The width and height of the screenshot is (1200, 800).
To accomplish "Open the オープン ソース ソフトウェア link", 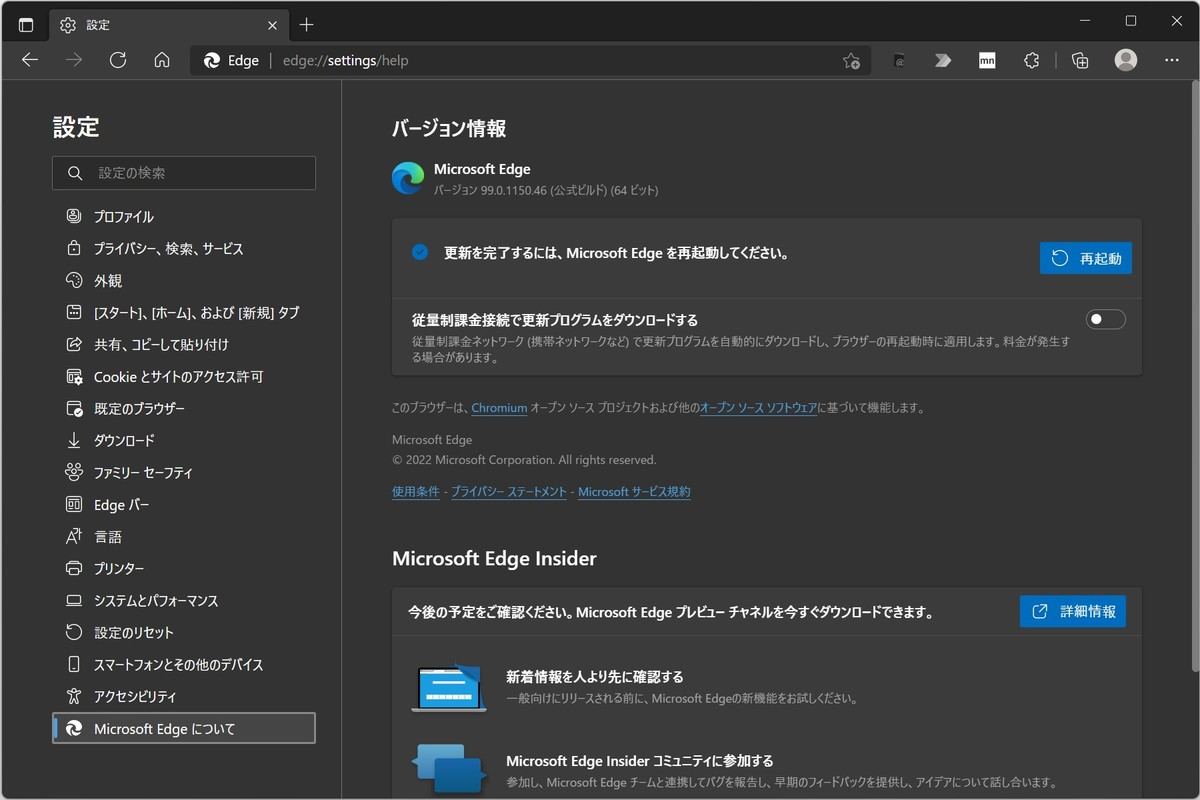I will pyautogui.click(x=759, y=408).
